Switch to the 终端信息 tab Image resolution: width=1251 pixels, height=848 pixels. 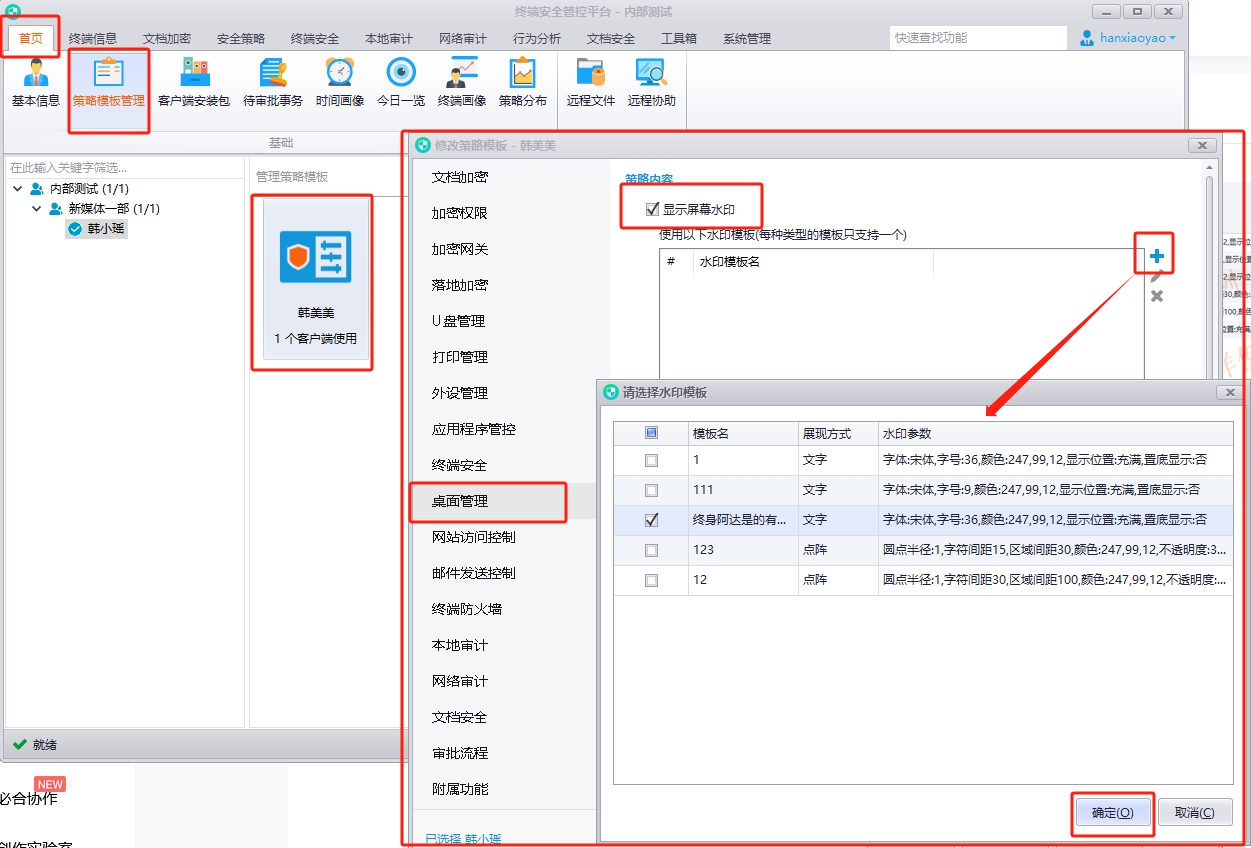pyautogui.click(x=93, y=39)
